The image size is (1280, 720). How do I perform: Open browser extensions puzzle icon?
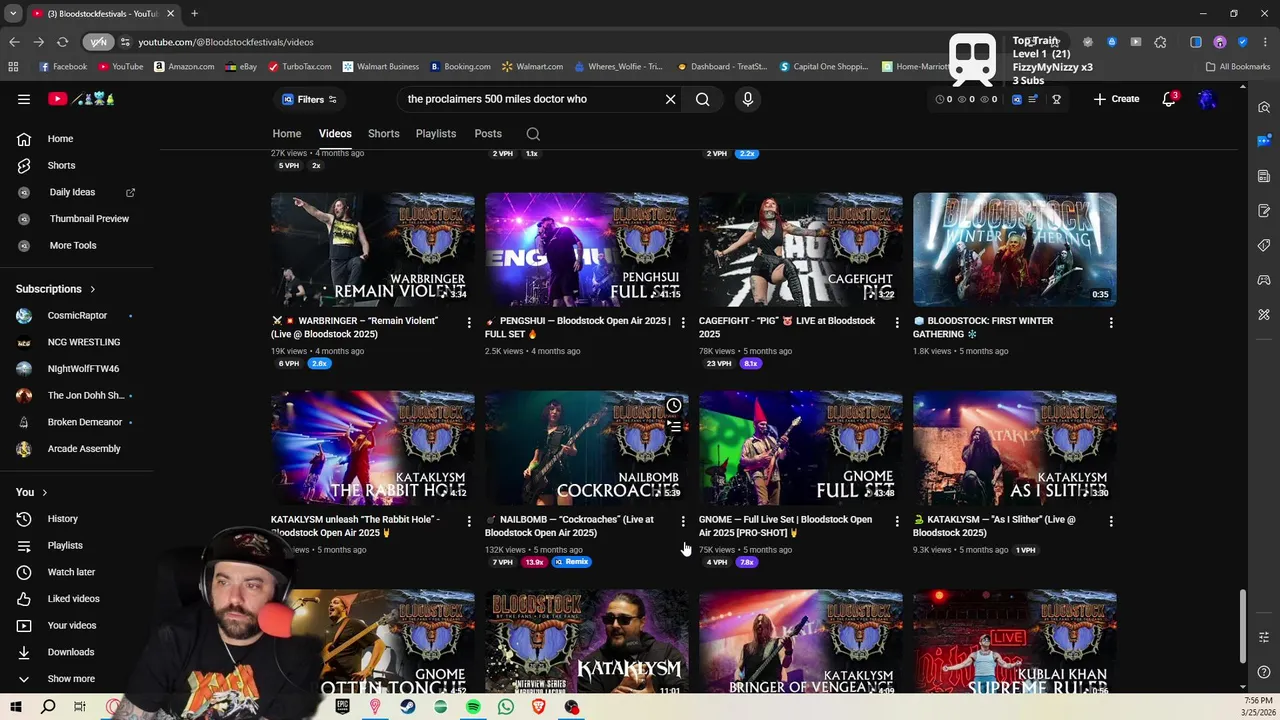(x=1160, y=42)
